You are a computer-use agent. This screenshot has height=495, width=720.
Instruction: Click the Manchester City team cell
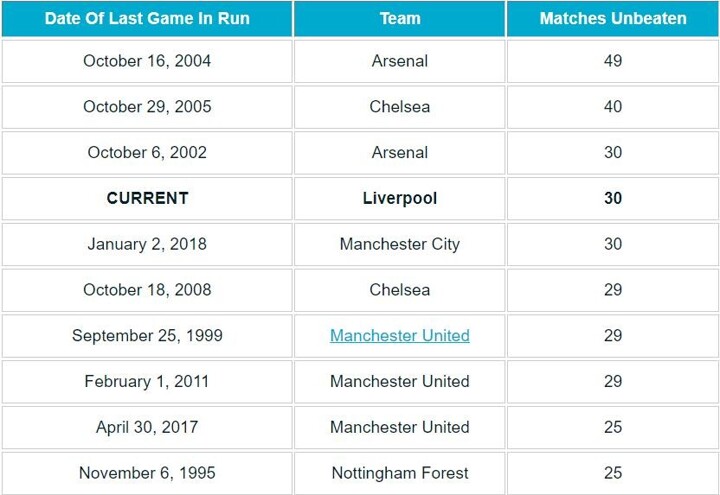pyautogui.click(x=399, y=244)
